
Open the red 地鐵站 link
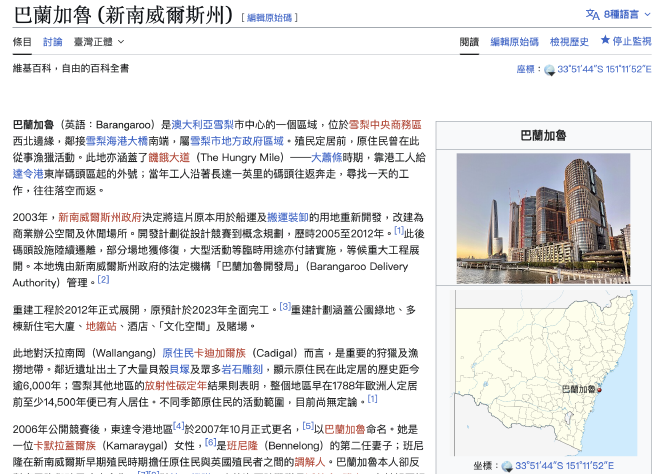point(101,326)
